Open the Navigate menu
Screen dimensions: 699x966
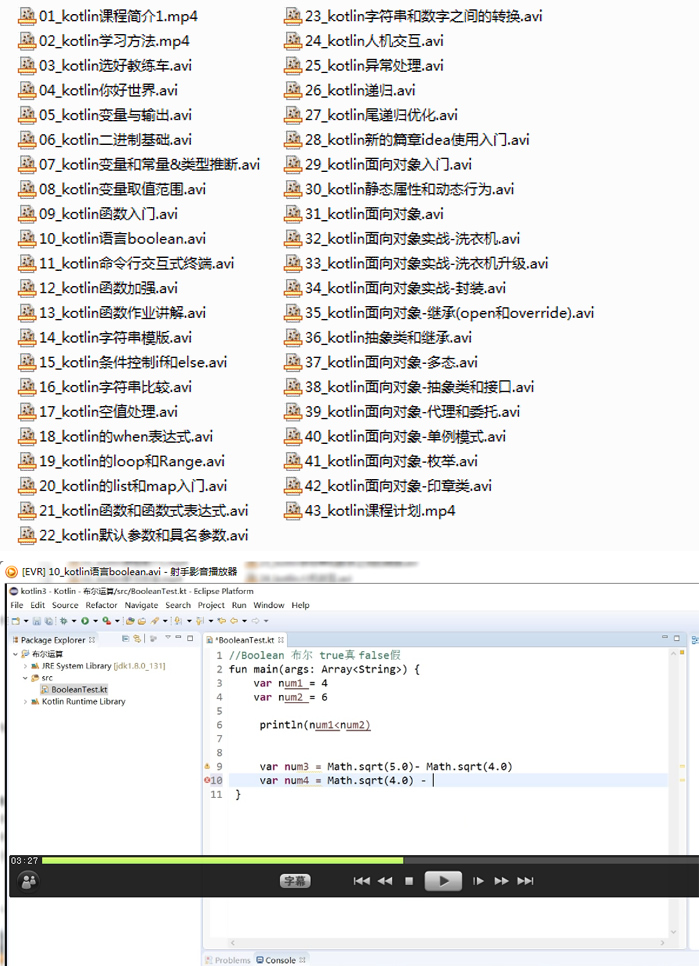point(141,605)
